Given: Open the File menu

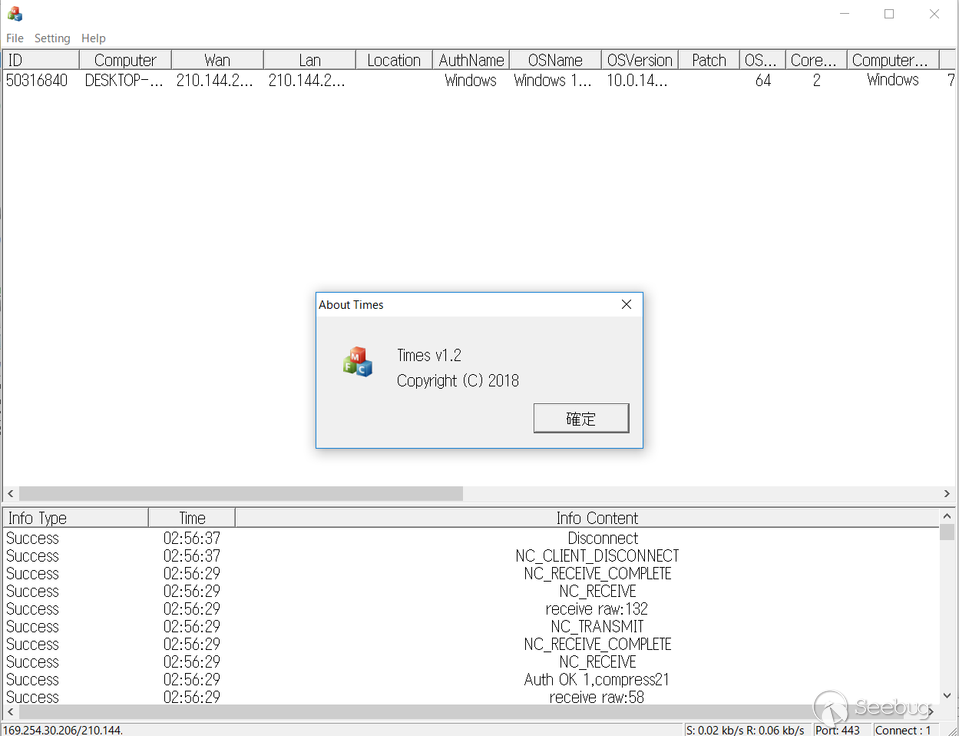Looking at the screenshot, I should click(x=15, y=38).
